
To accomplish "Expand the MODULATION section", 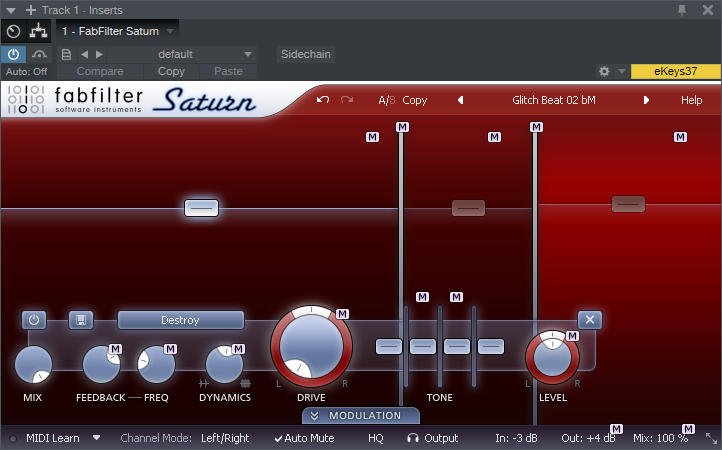I will coord(361,415).
